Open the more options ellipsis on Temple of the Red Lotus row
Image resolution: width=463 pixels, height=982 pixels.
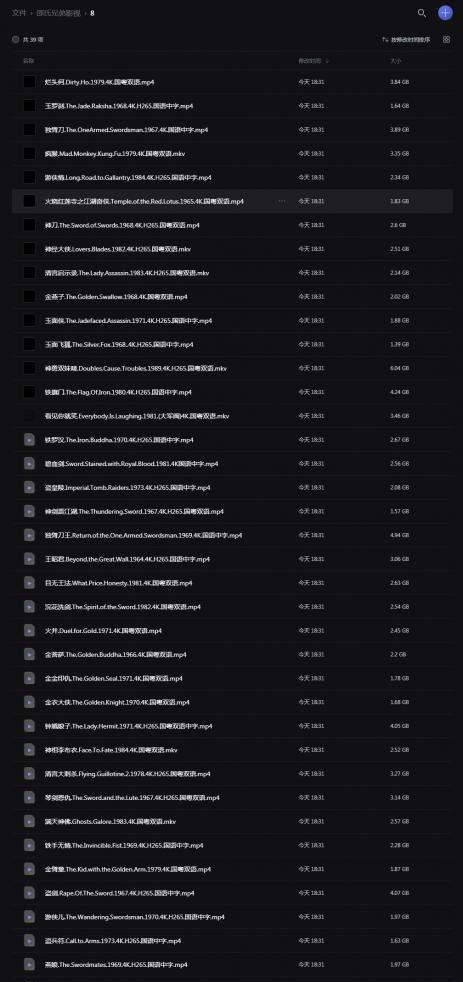tap(282, 202)
